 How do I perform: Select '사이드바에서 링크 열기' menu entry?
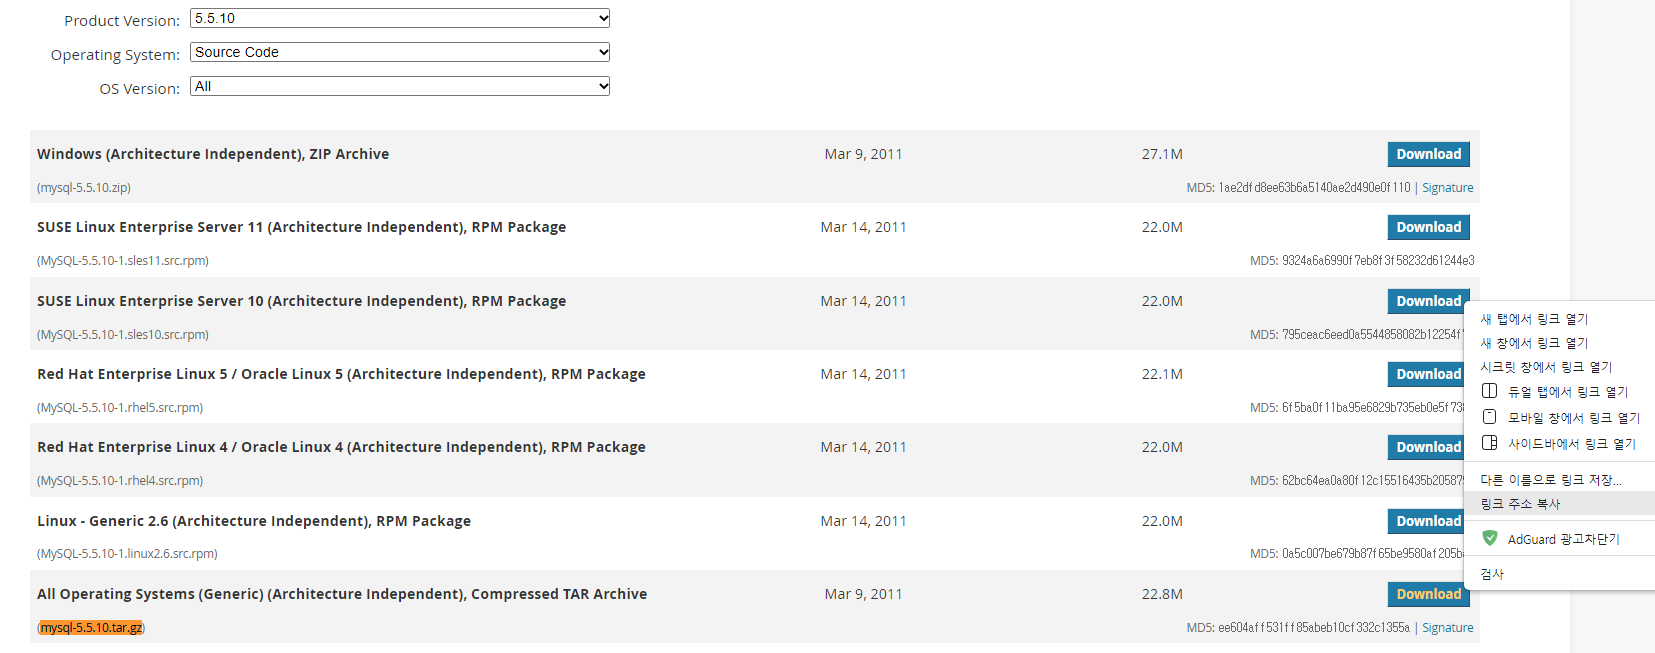1560,444
